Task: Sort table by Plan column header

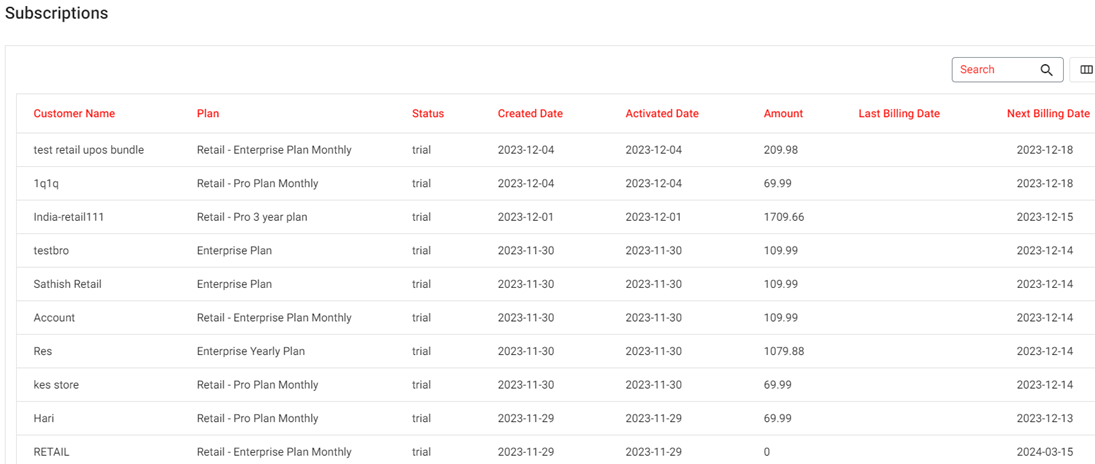Action: tap(208, 114)
